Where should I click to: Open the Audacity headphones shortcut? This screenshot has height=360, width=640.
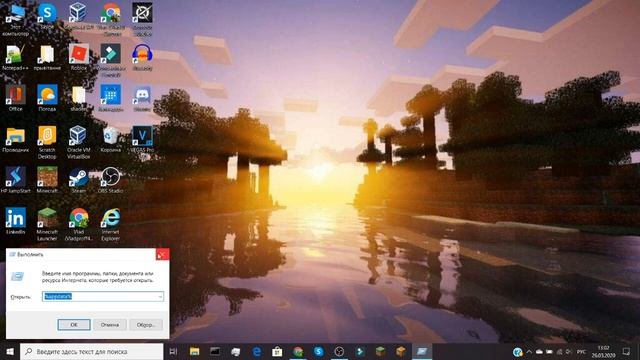(142, 57)
